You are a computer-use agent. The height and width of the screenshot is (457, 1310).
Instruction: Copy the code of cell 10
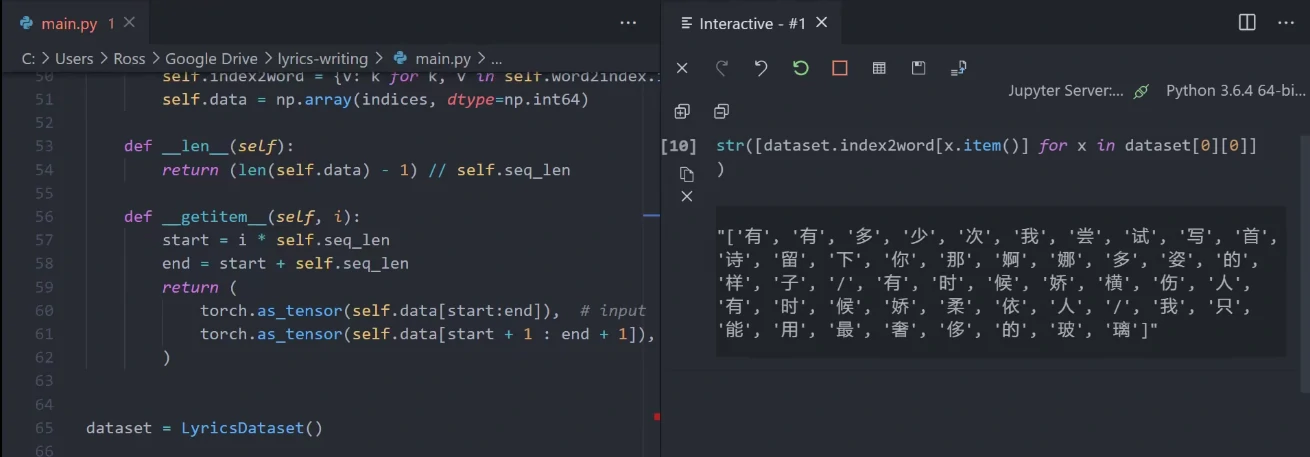[686, 174]
